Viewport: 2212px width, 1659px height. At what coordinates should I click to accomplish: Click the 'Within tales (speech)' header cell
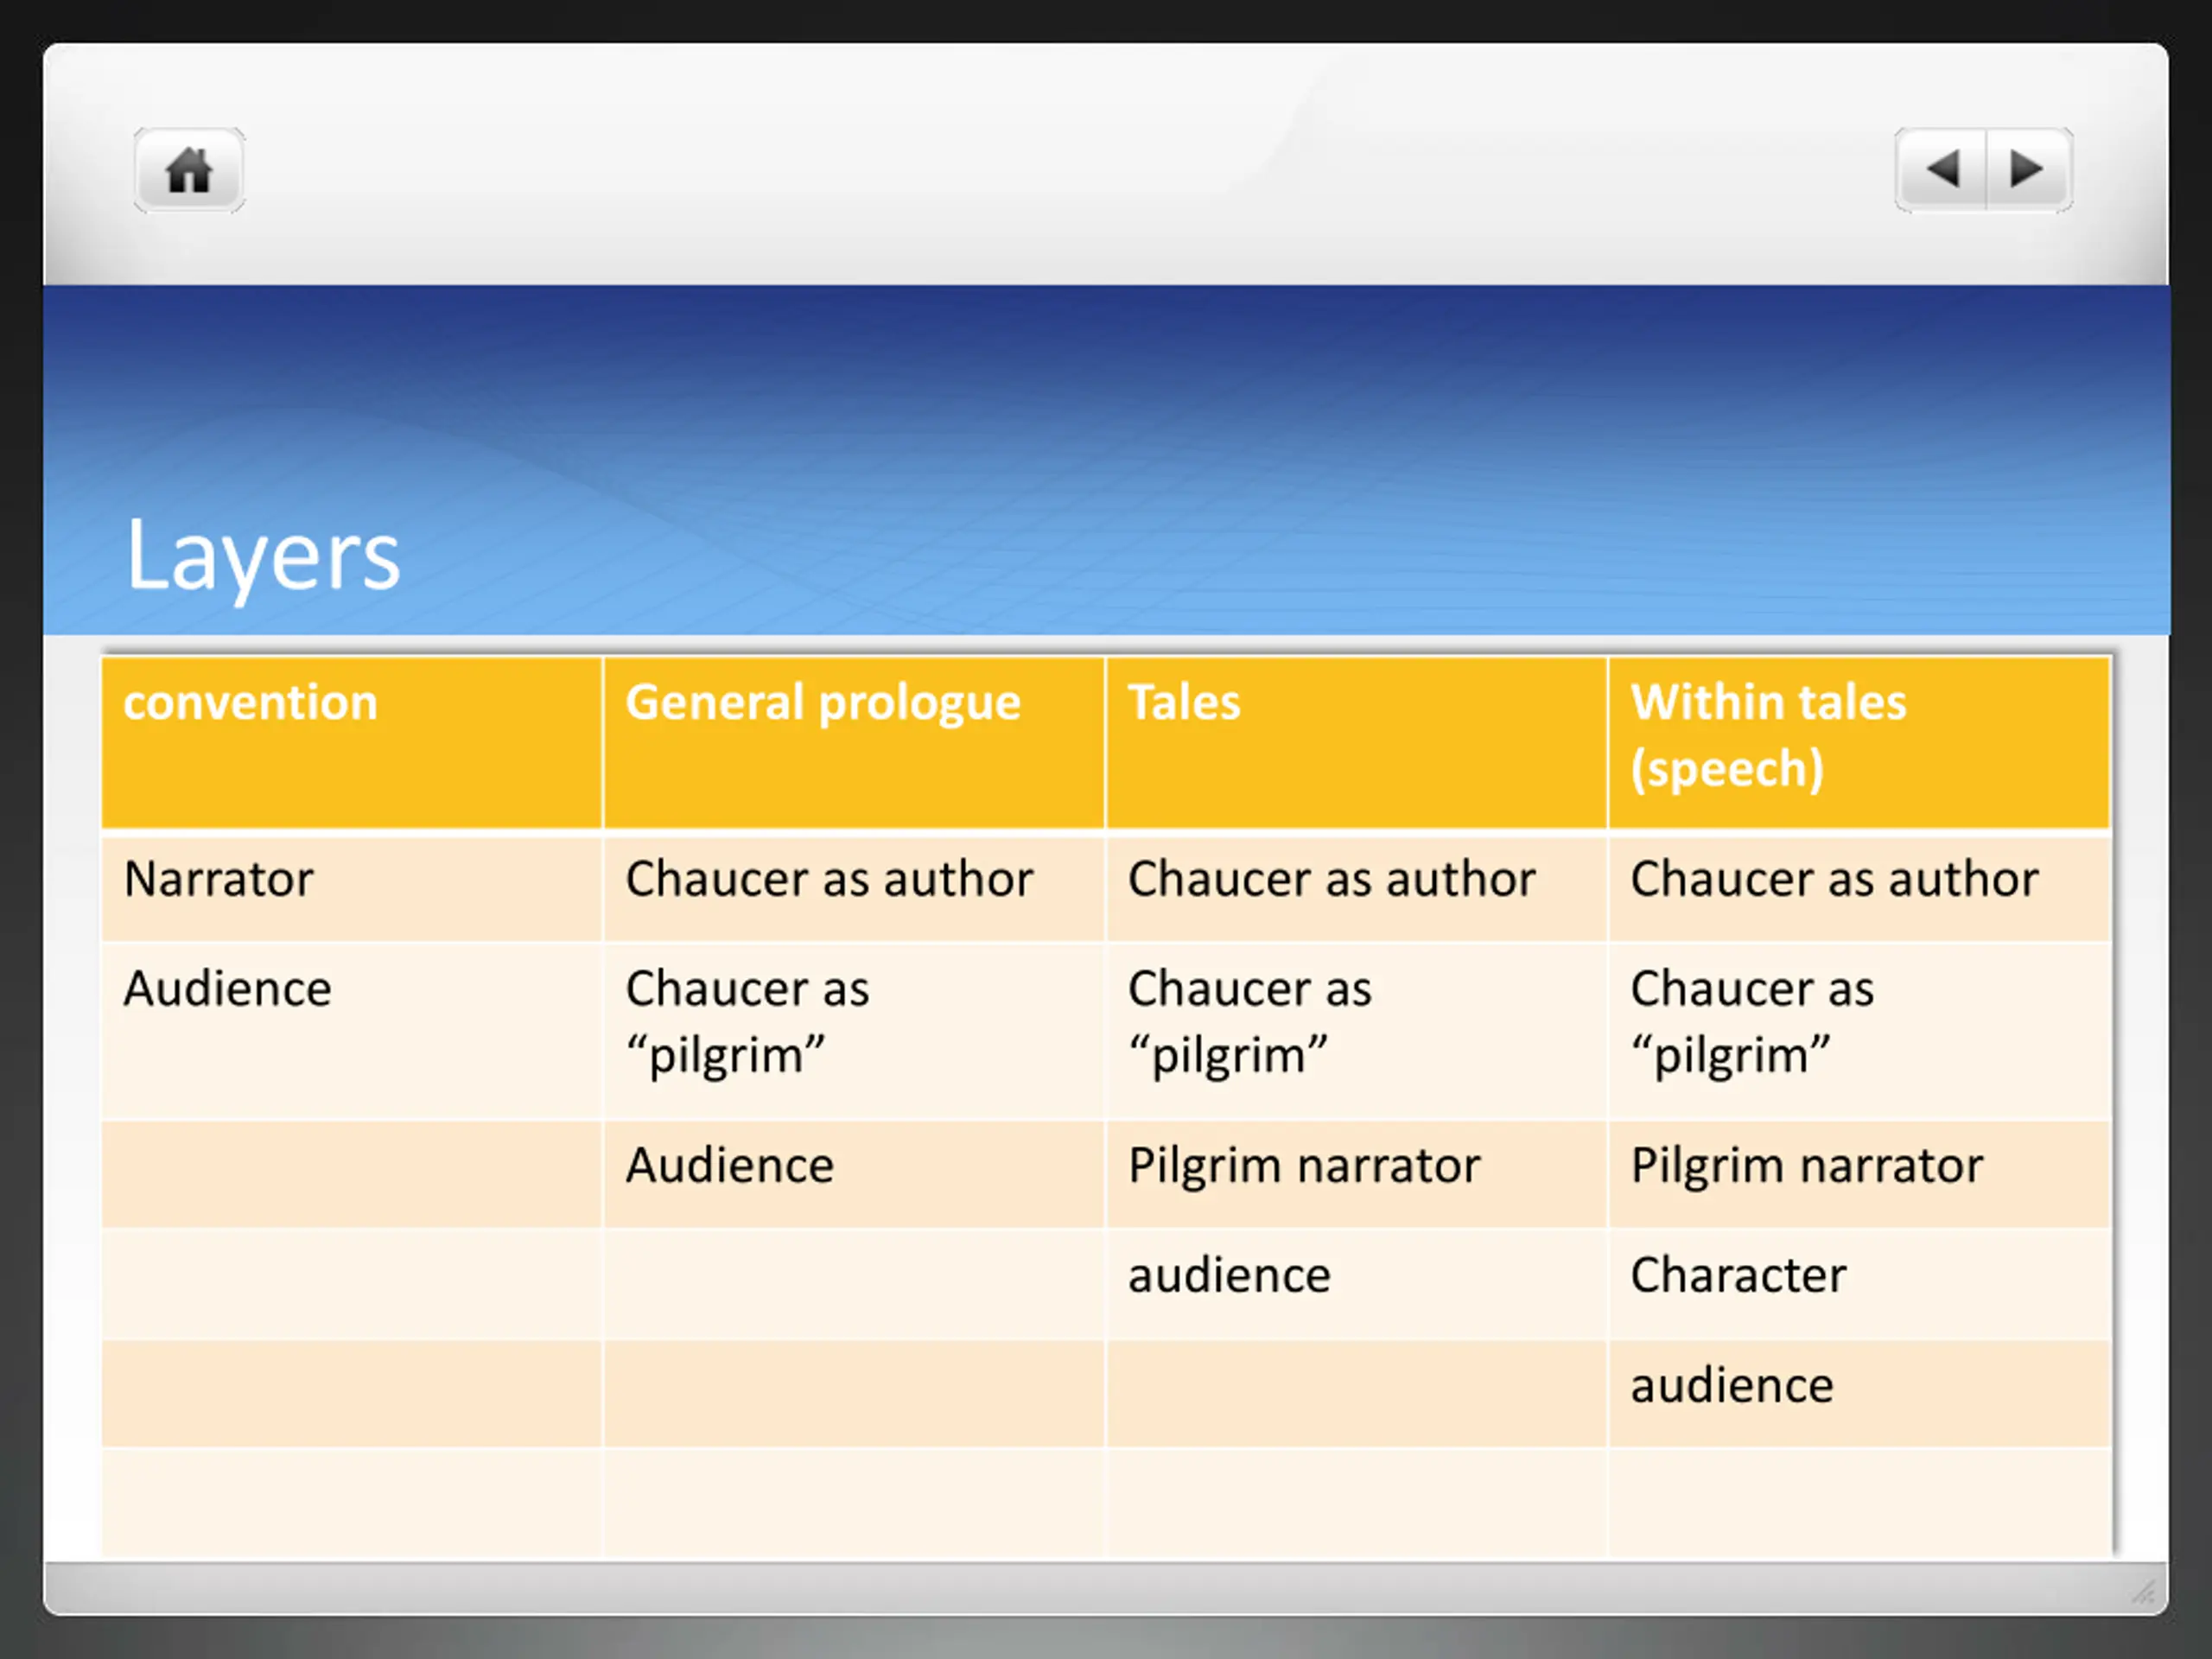[1860, 743]
